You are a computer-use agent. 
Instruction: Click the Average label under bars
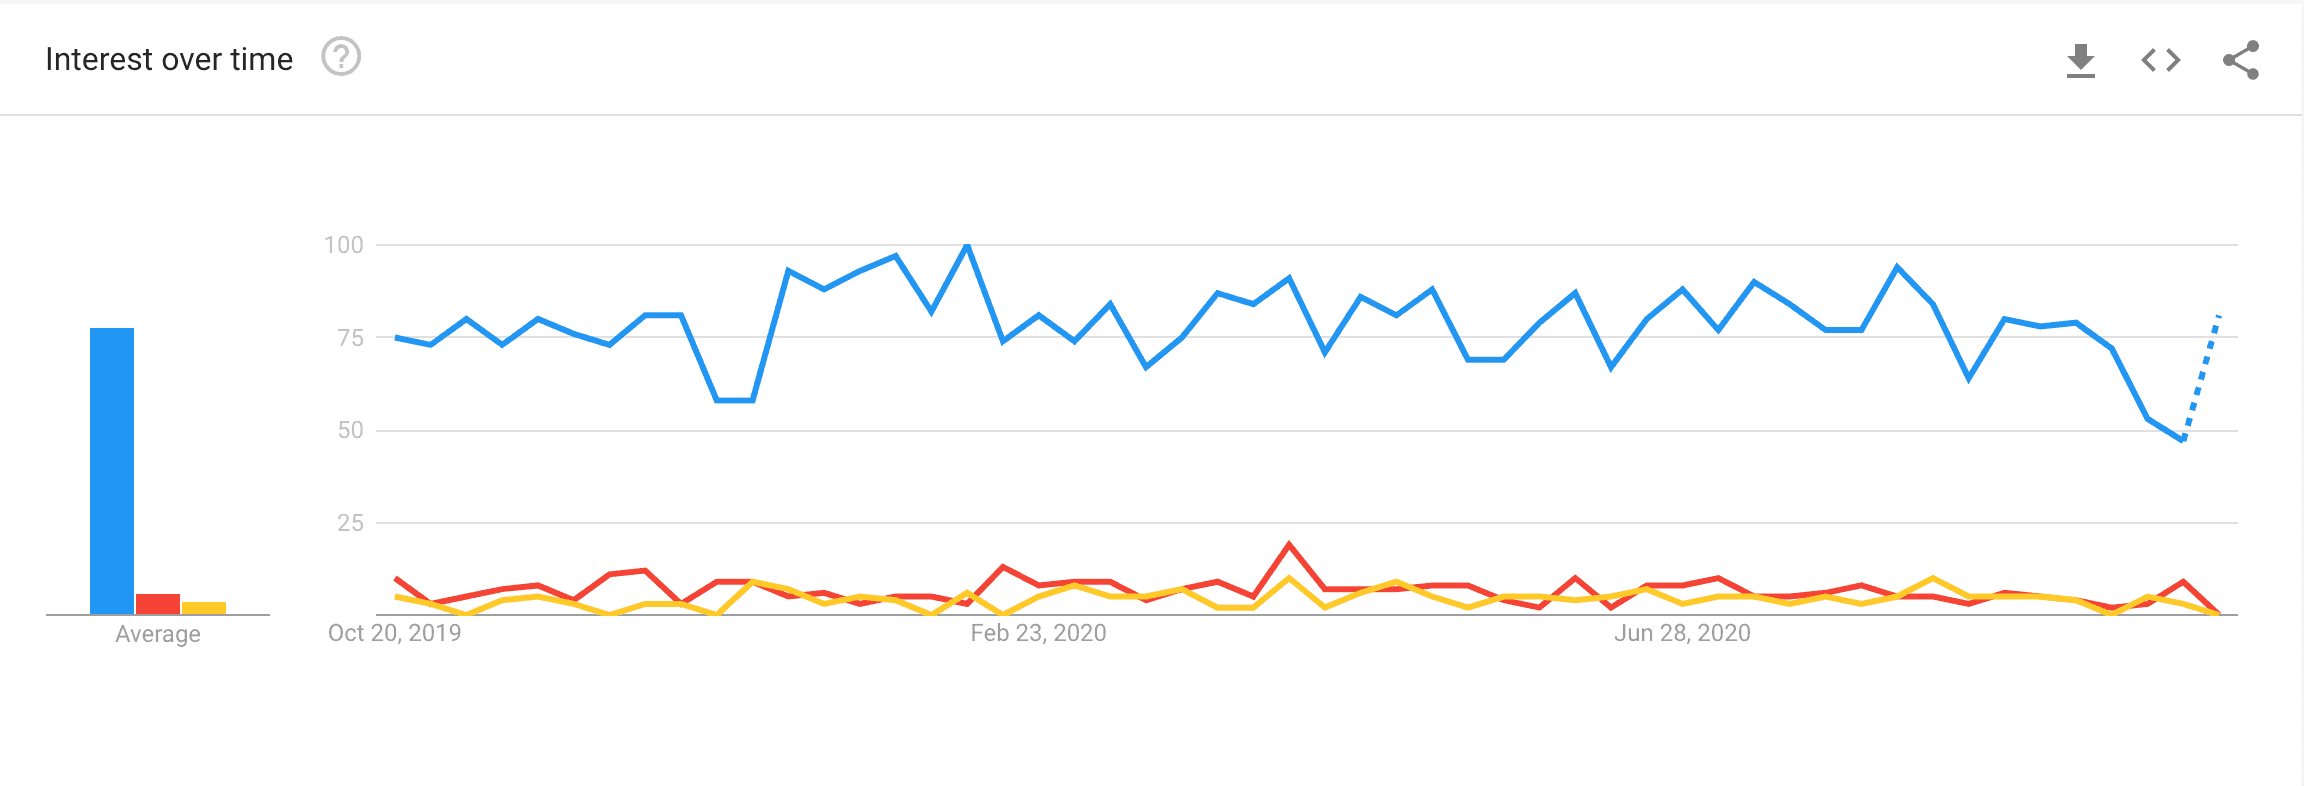[158, 634]
